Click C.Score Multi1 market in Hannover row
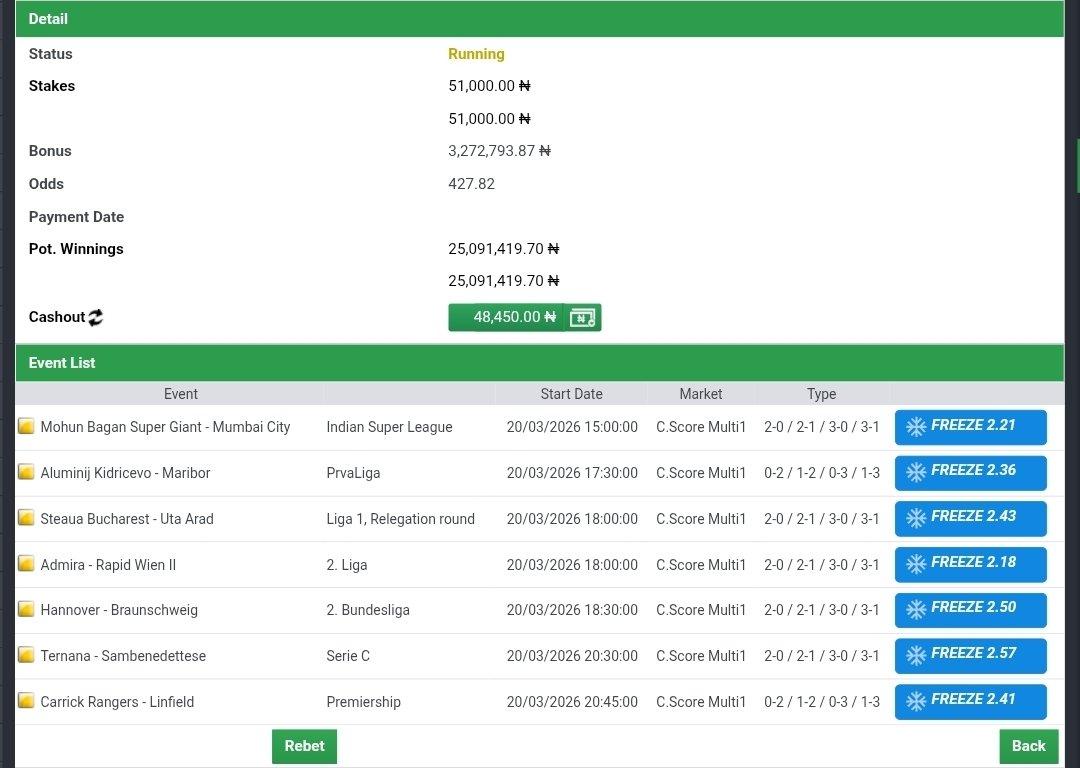The width and height of the screenshot is (1080, 768). [700, 610]
